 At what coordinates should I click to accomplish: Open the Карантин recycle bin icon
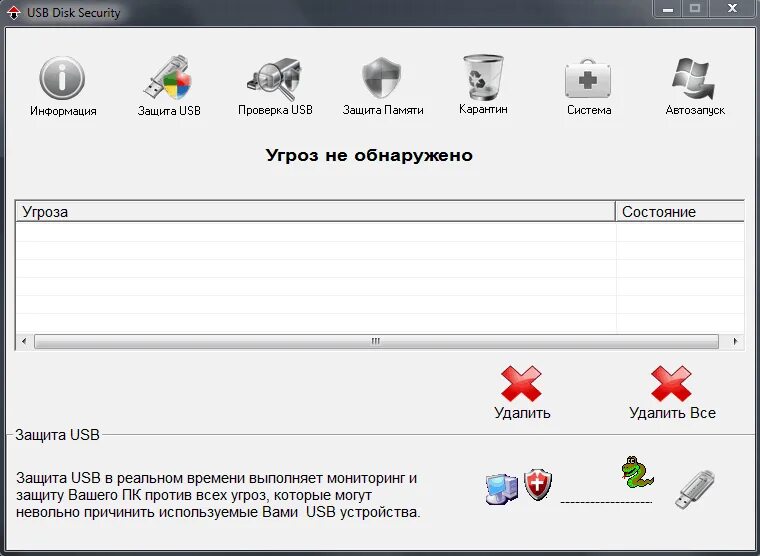click(x=483, y=78)
